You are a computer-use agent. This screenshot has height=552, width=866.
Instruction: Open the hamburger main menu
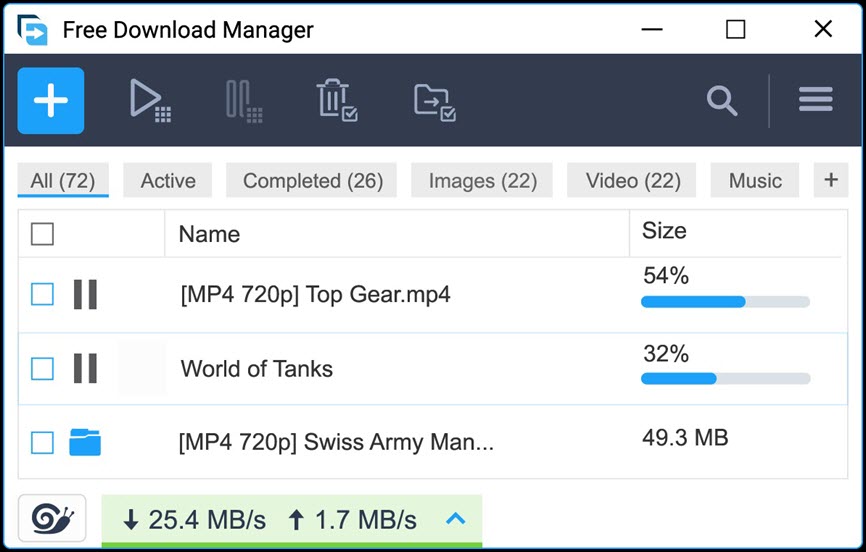click(x=815, y=99)
